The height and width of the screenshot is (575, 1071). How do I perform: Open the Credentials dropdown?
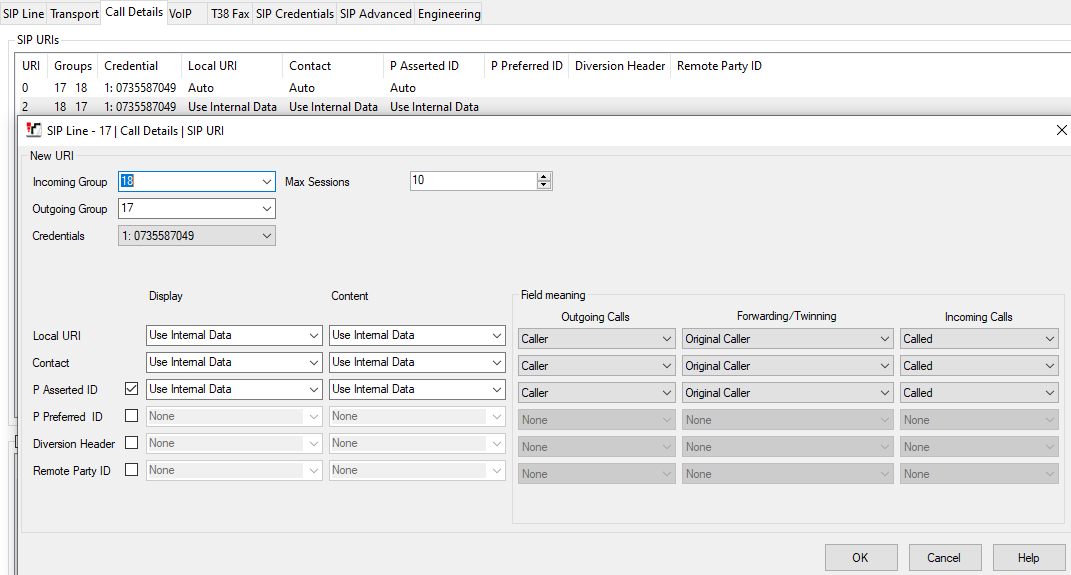[266, 236]
